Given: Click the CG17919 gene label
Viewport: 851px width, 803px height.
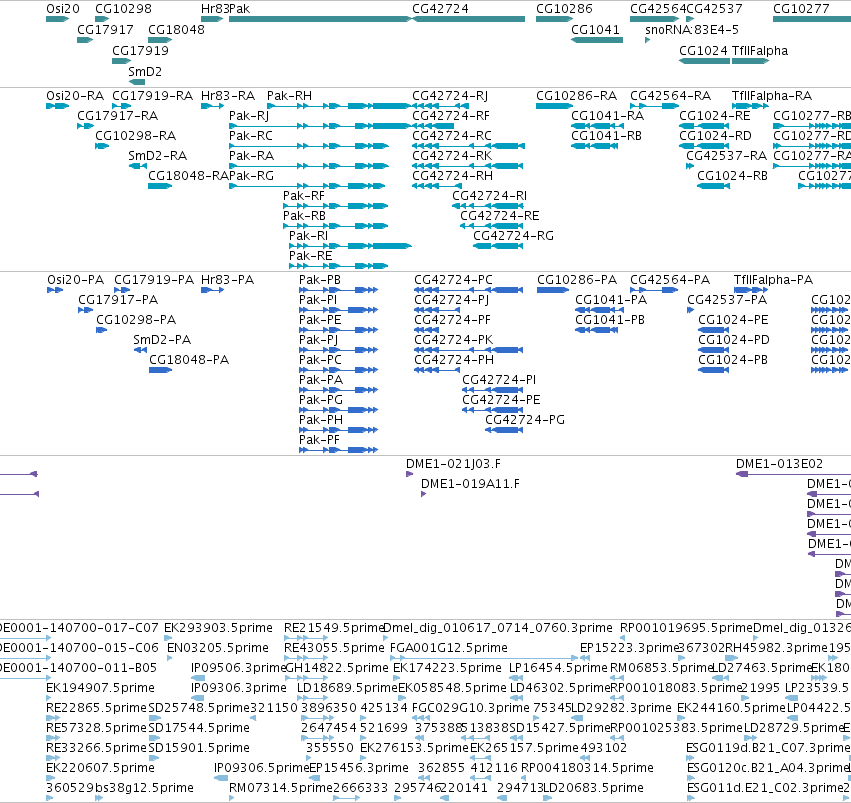Looking at the screenshot, I should click(x=141, y=50).
